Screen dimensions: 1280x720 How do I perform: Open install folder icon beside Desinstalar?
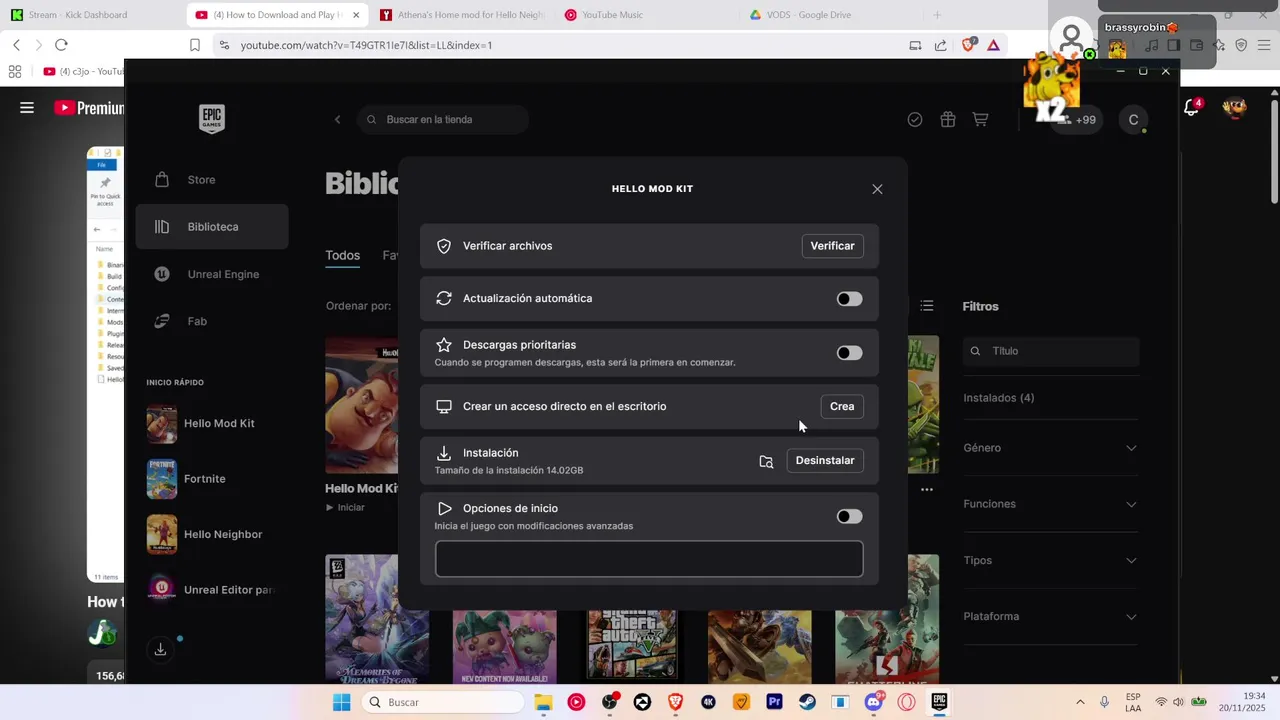click(x=766, y=461)
